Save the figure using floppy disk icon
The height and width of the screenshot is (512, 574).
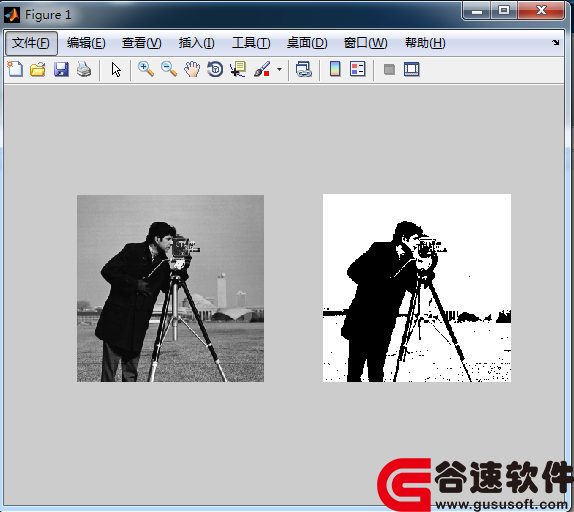pyautogui.click(x=61, y=69)
